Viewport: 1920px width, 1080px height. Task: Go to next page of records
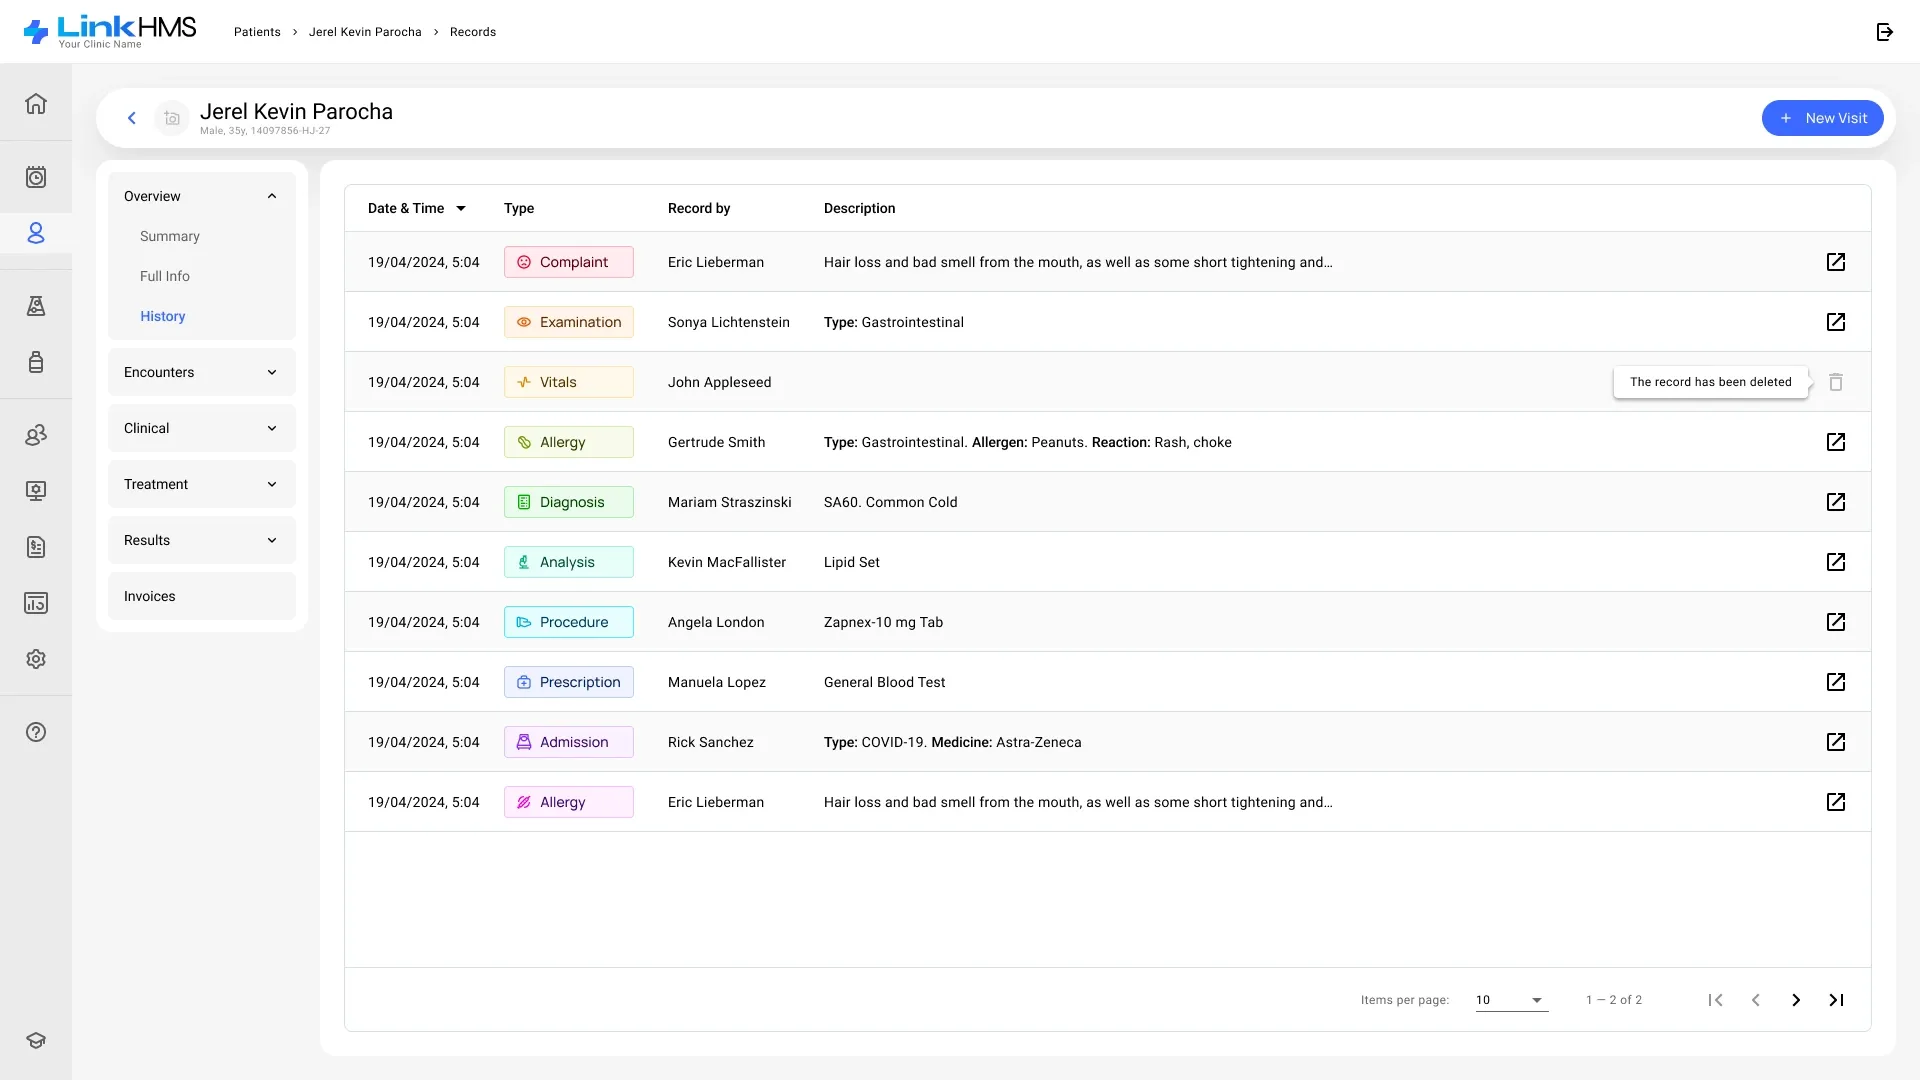1796,1000
